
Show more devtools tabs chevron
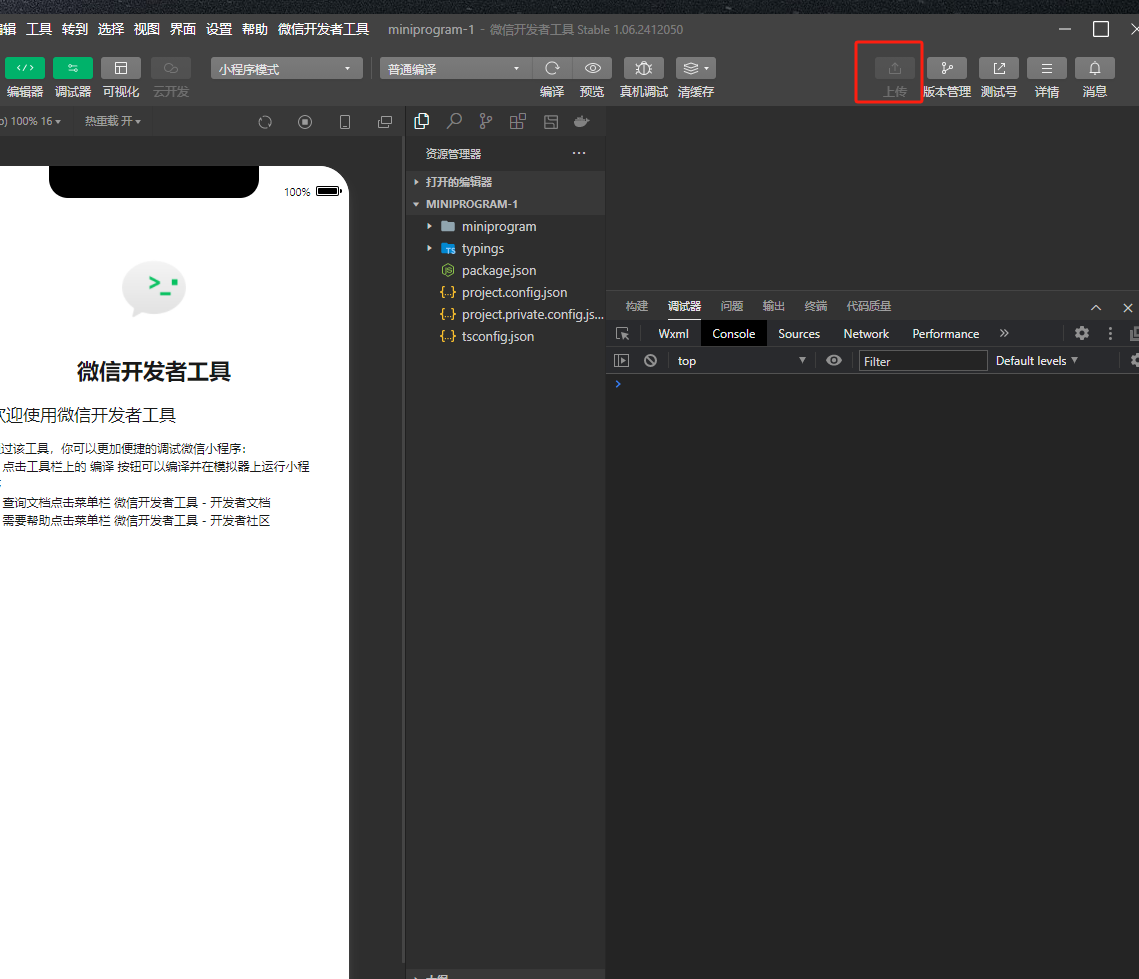tap(1005, 333)
